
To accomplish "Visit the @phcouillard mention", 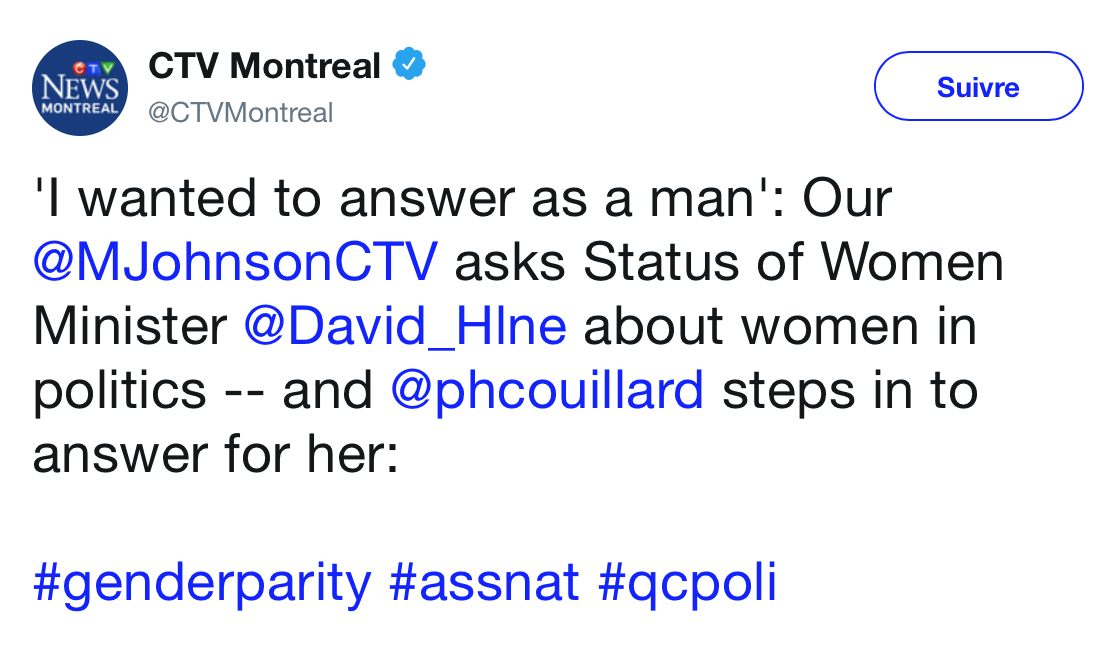I will point(547,391).
